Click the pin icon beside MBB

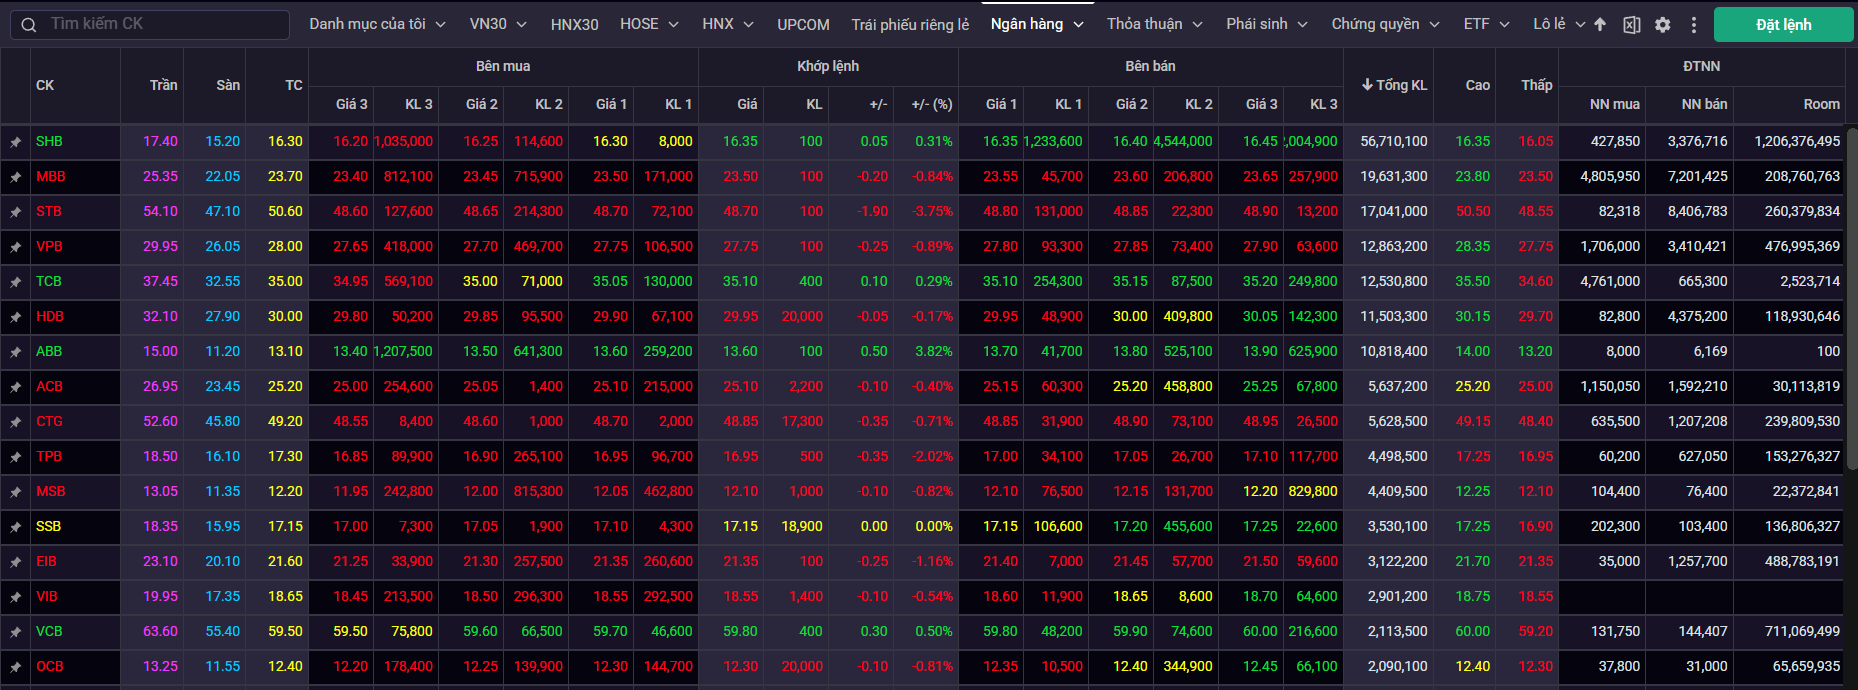(x=15, y=177)
